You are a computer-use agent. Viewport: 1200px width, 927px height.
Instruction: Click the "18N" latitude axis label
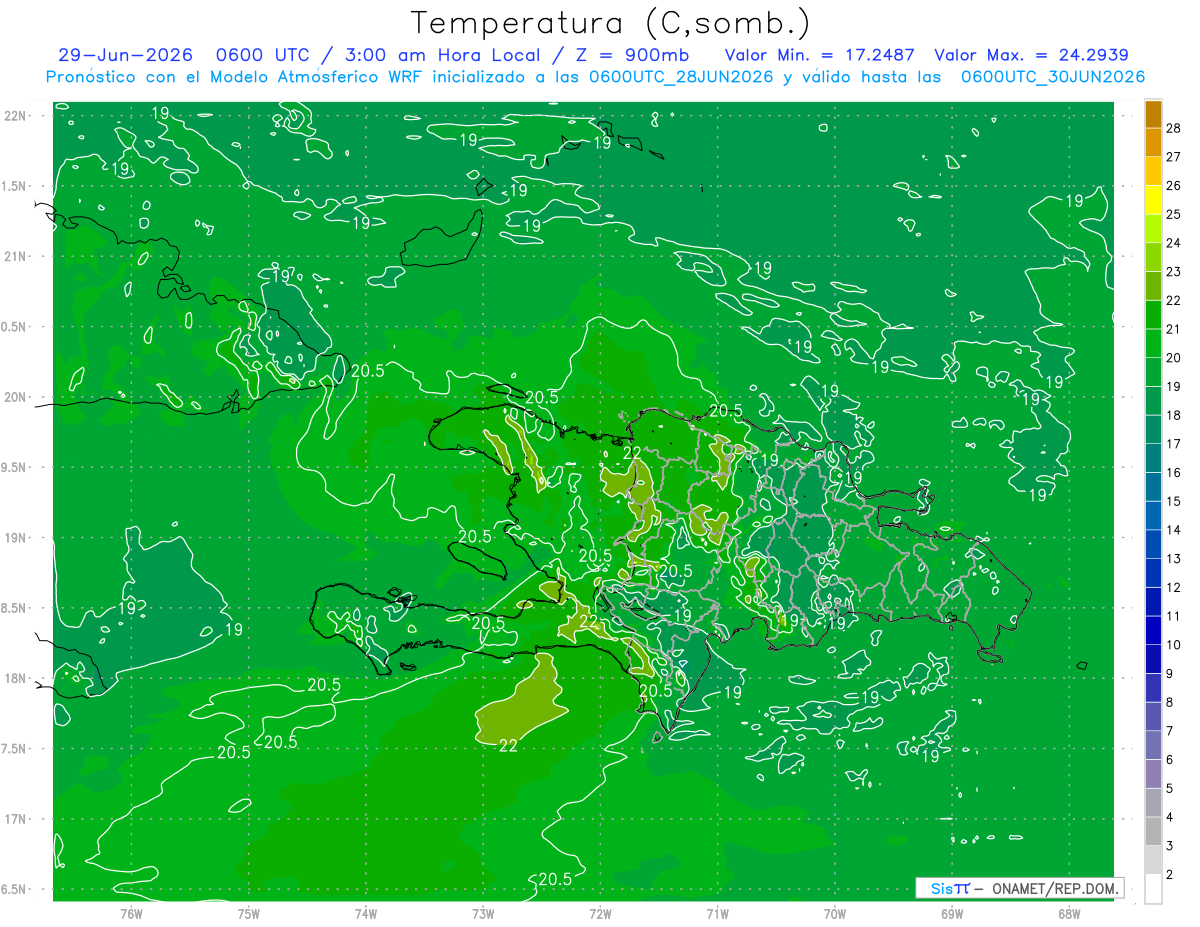click(17, 678)
